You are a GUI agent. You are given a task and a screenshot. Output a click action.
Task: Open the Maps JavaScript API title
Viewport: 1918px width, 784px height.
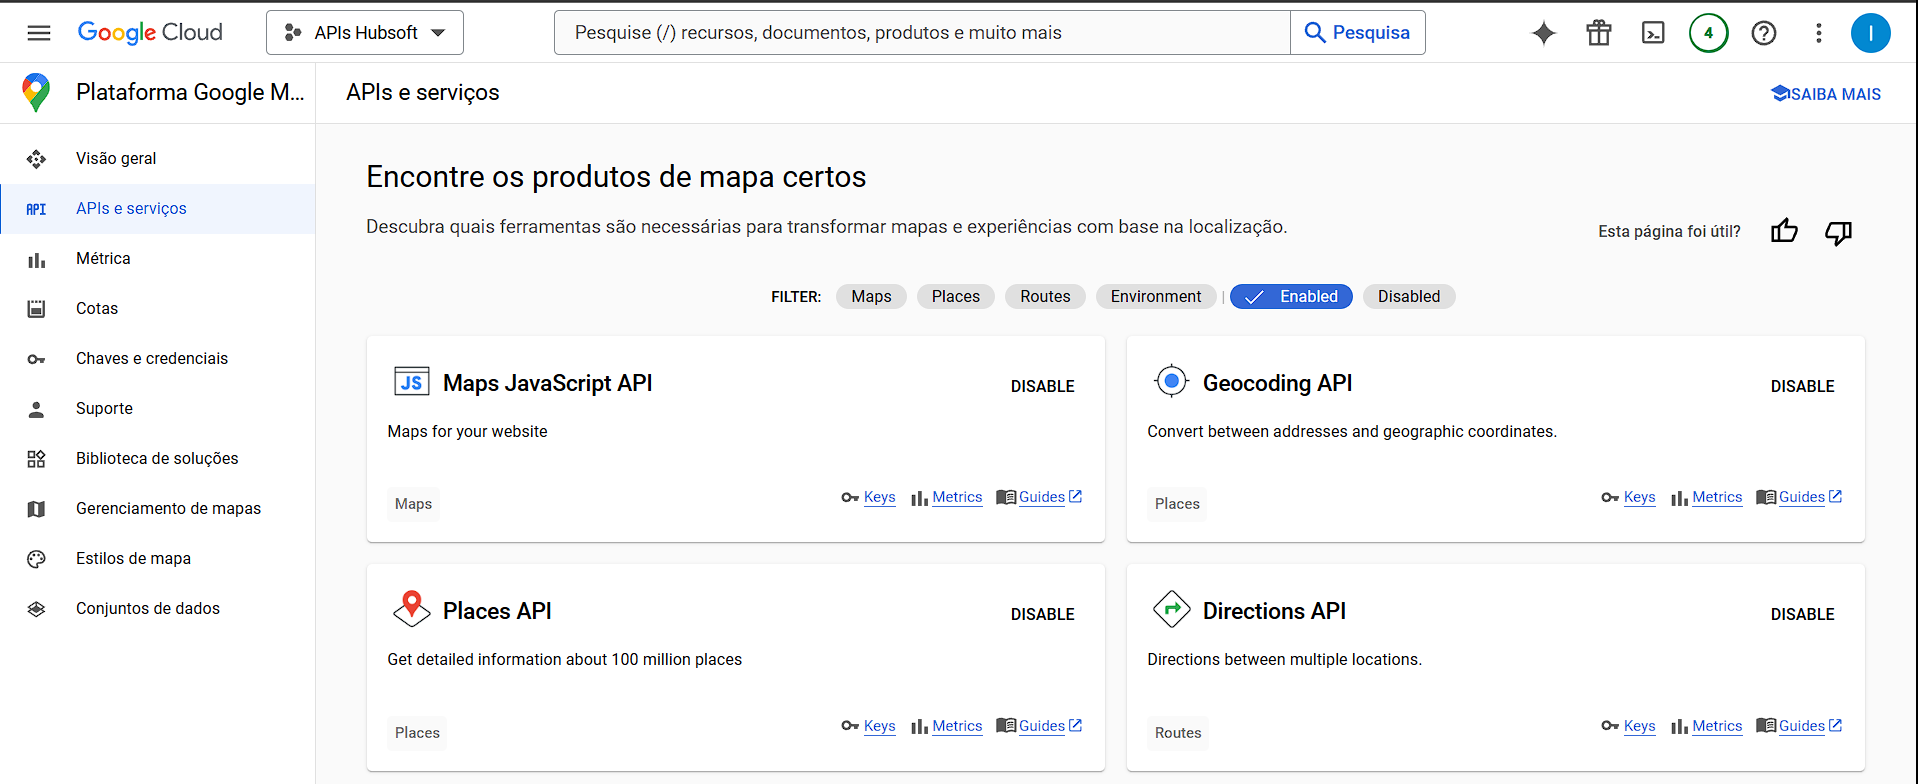coord(547,383)
